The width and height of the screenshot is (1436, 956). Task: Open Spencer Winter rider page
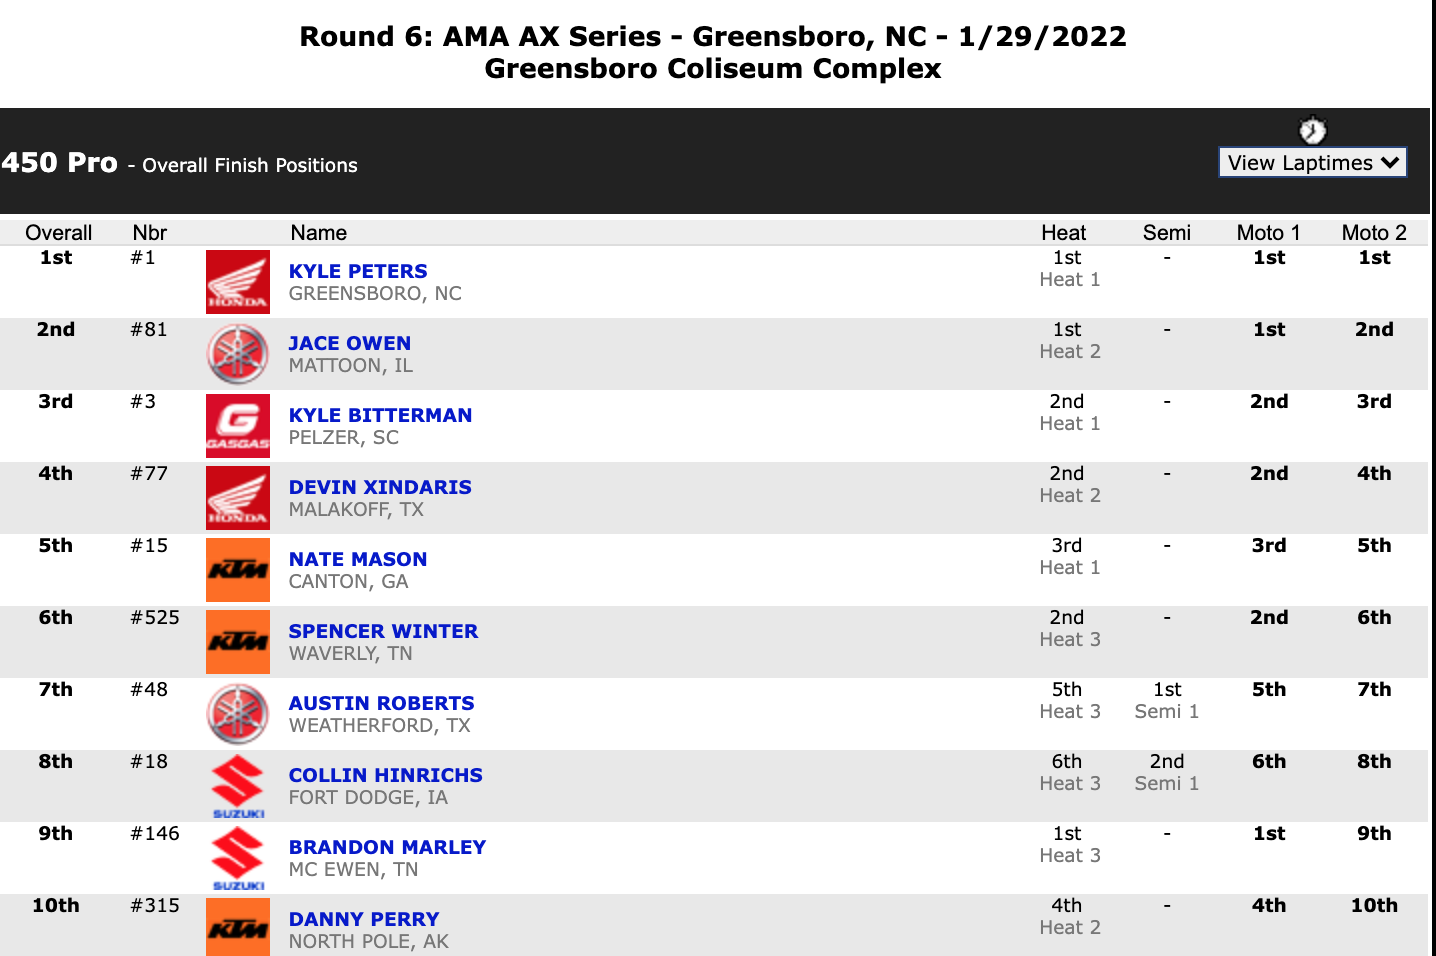point(383,631)
